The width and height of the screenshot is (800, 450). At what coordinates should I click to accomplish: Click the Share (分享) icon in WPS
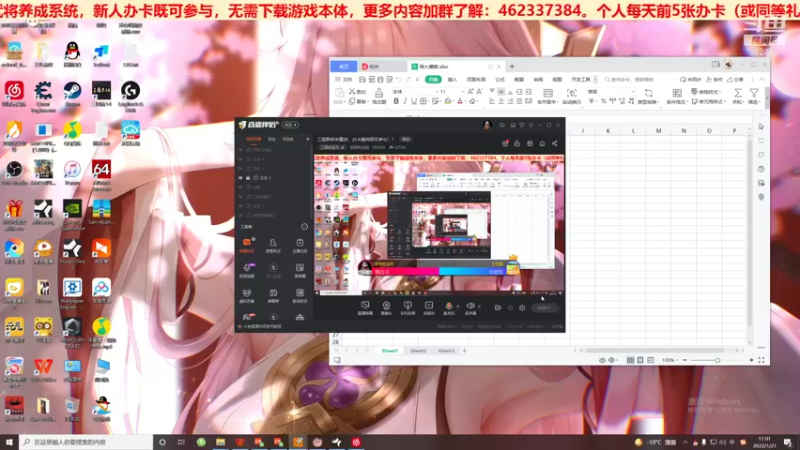pyautogui.click(x=735, y=80)
